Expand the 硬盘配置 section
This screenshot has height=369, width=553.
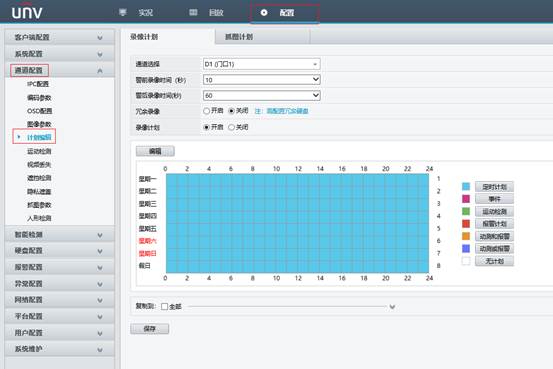(x=60, y=251)
